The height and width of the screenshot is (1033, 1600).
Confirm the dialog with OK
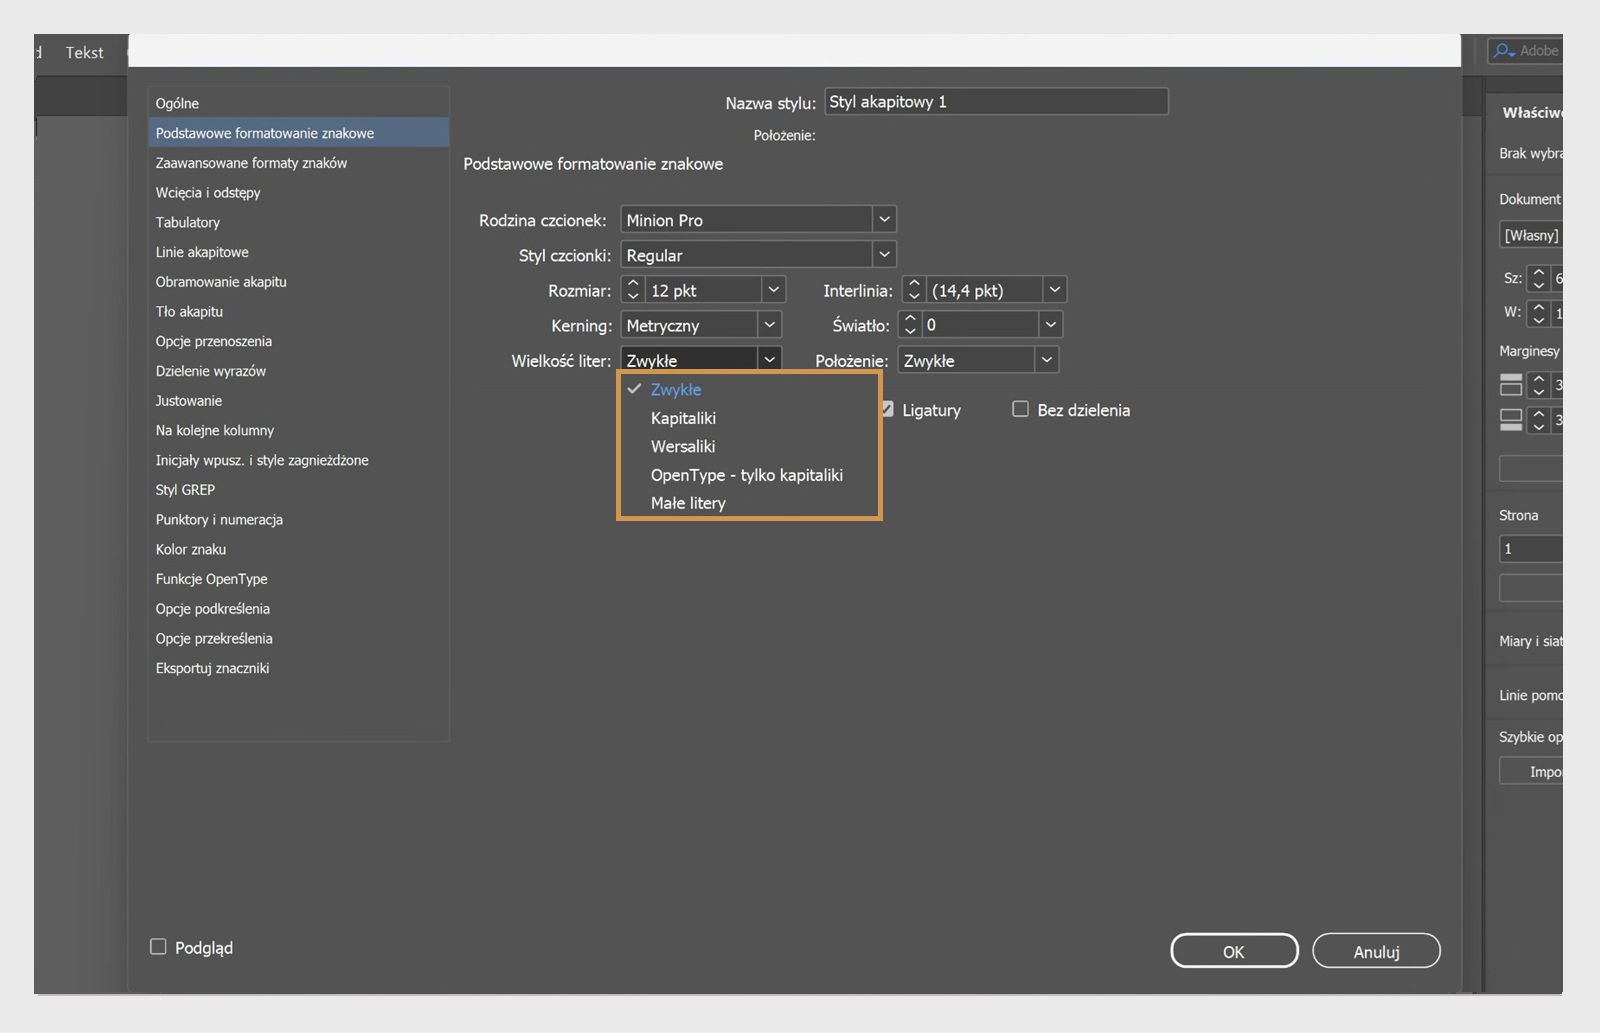coord(1234,951)
